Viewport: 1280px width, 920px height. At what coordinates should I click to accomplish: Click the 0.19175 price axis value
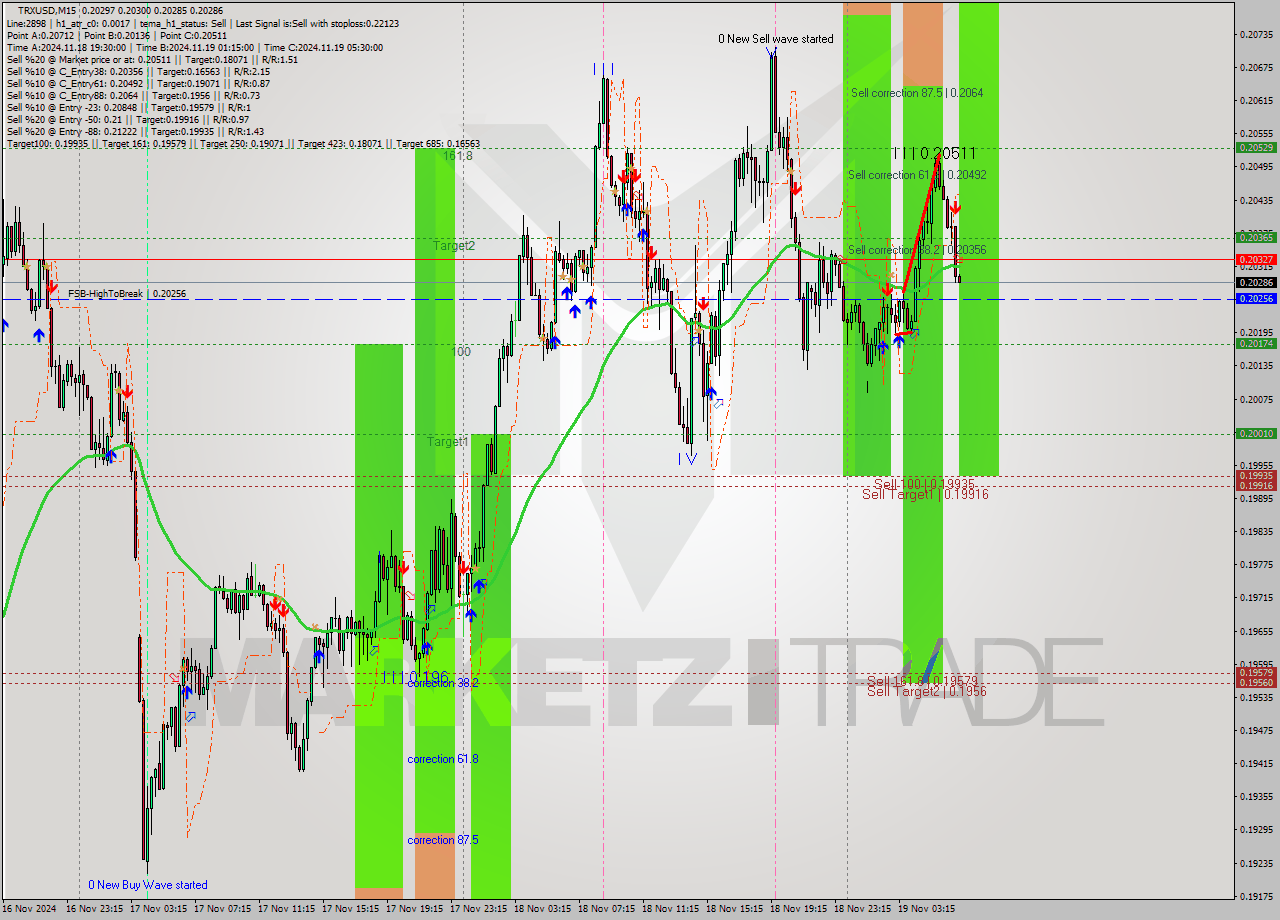(x=1256, y=896)
